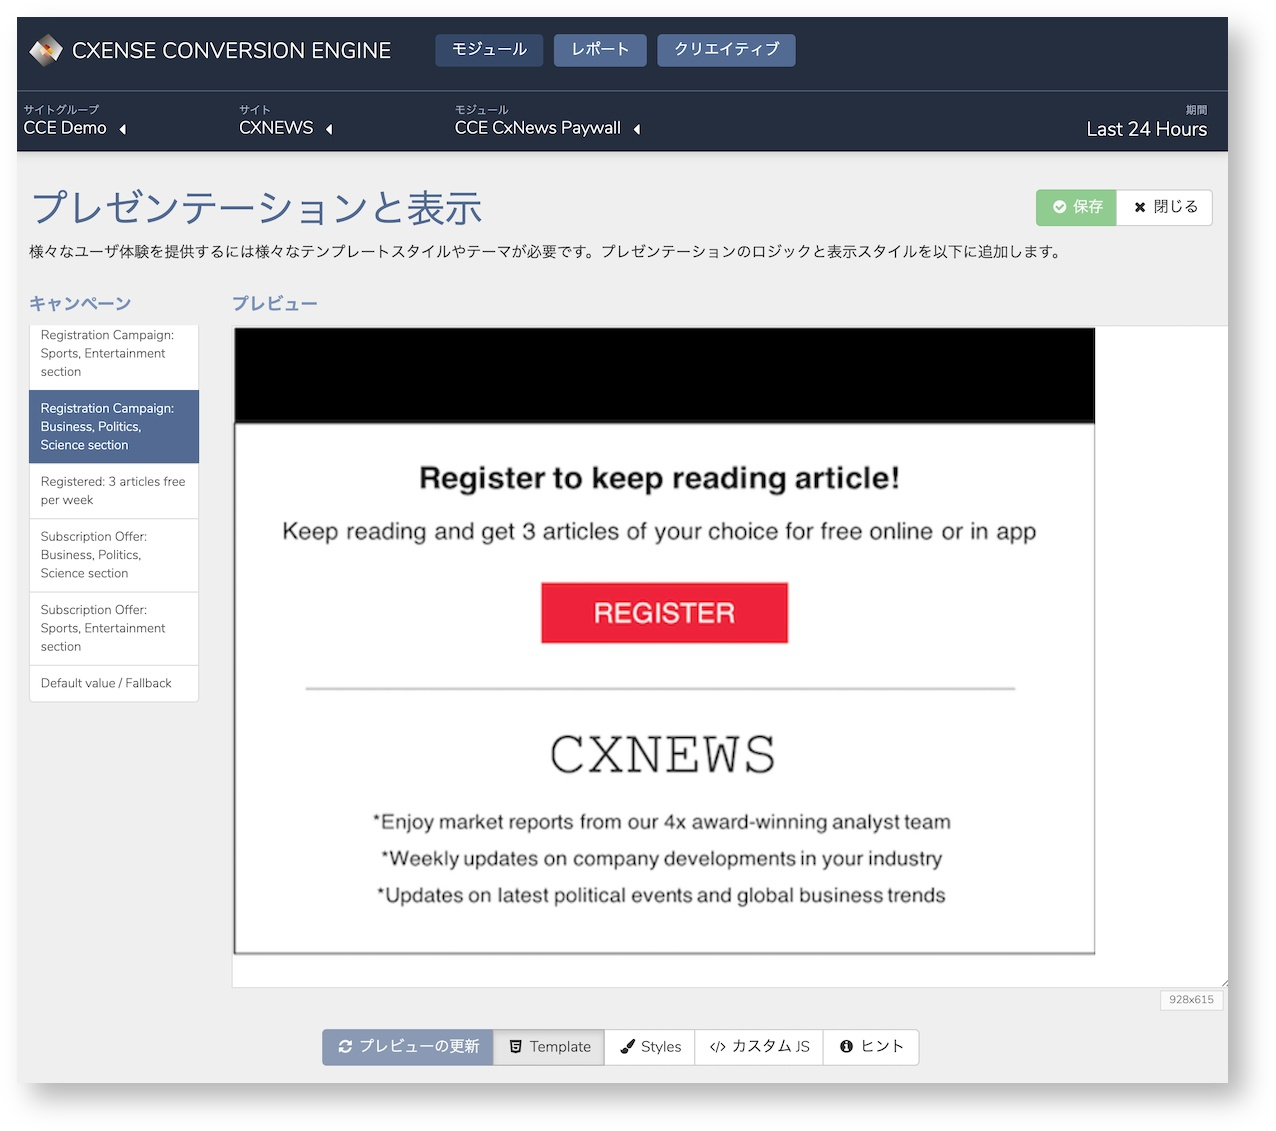Viewport: 1276px width, 1131px height.
Task: Select Default value / Fallback campaign
Action: [114, 683]
